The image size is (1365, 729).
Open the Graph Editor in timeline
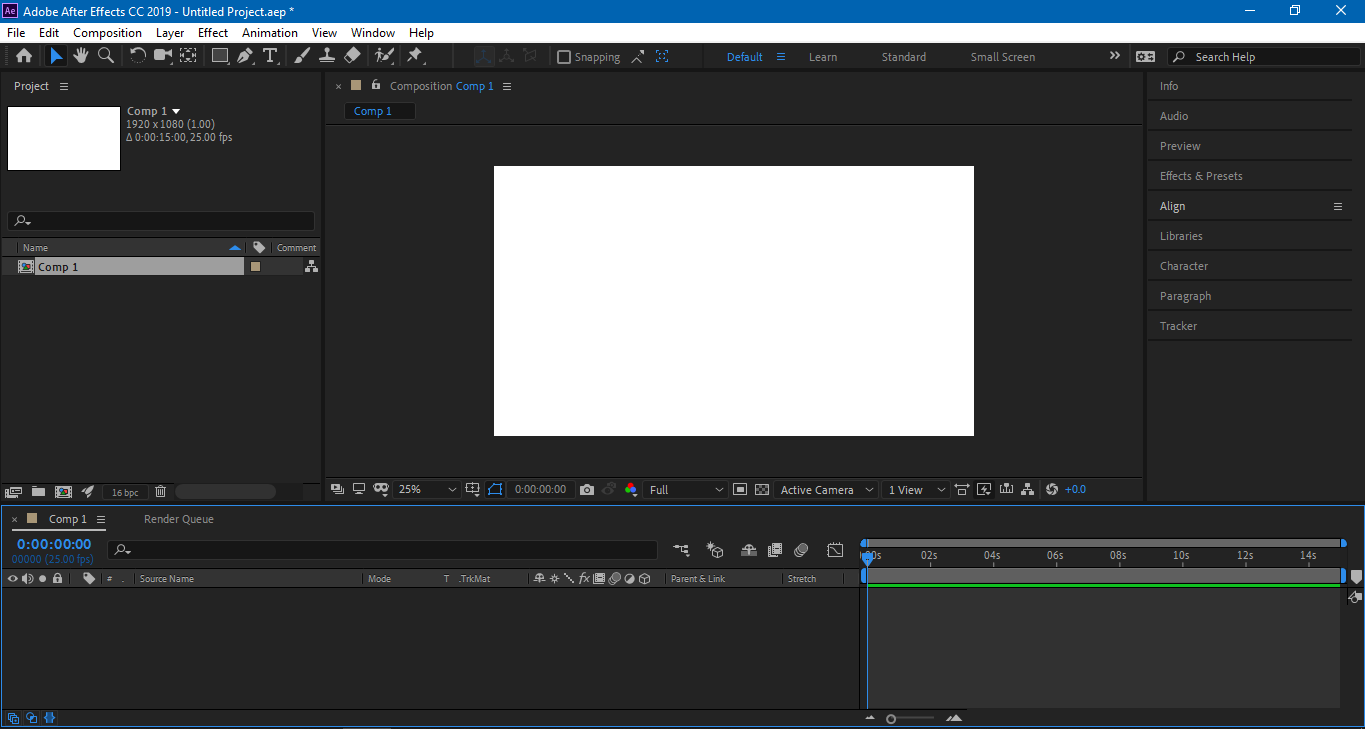pyautogui.click(x=835, y=549)
